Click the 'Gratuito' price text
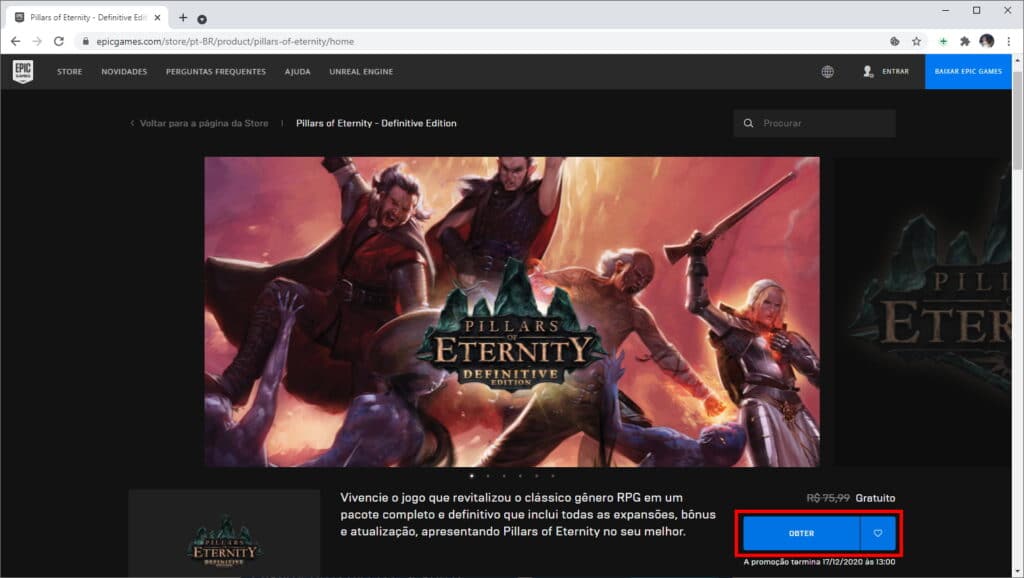The image size is (1024, 578). pos(875,498)
